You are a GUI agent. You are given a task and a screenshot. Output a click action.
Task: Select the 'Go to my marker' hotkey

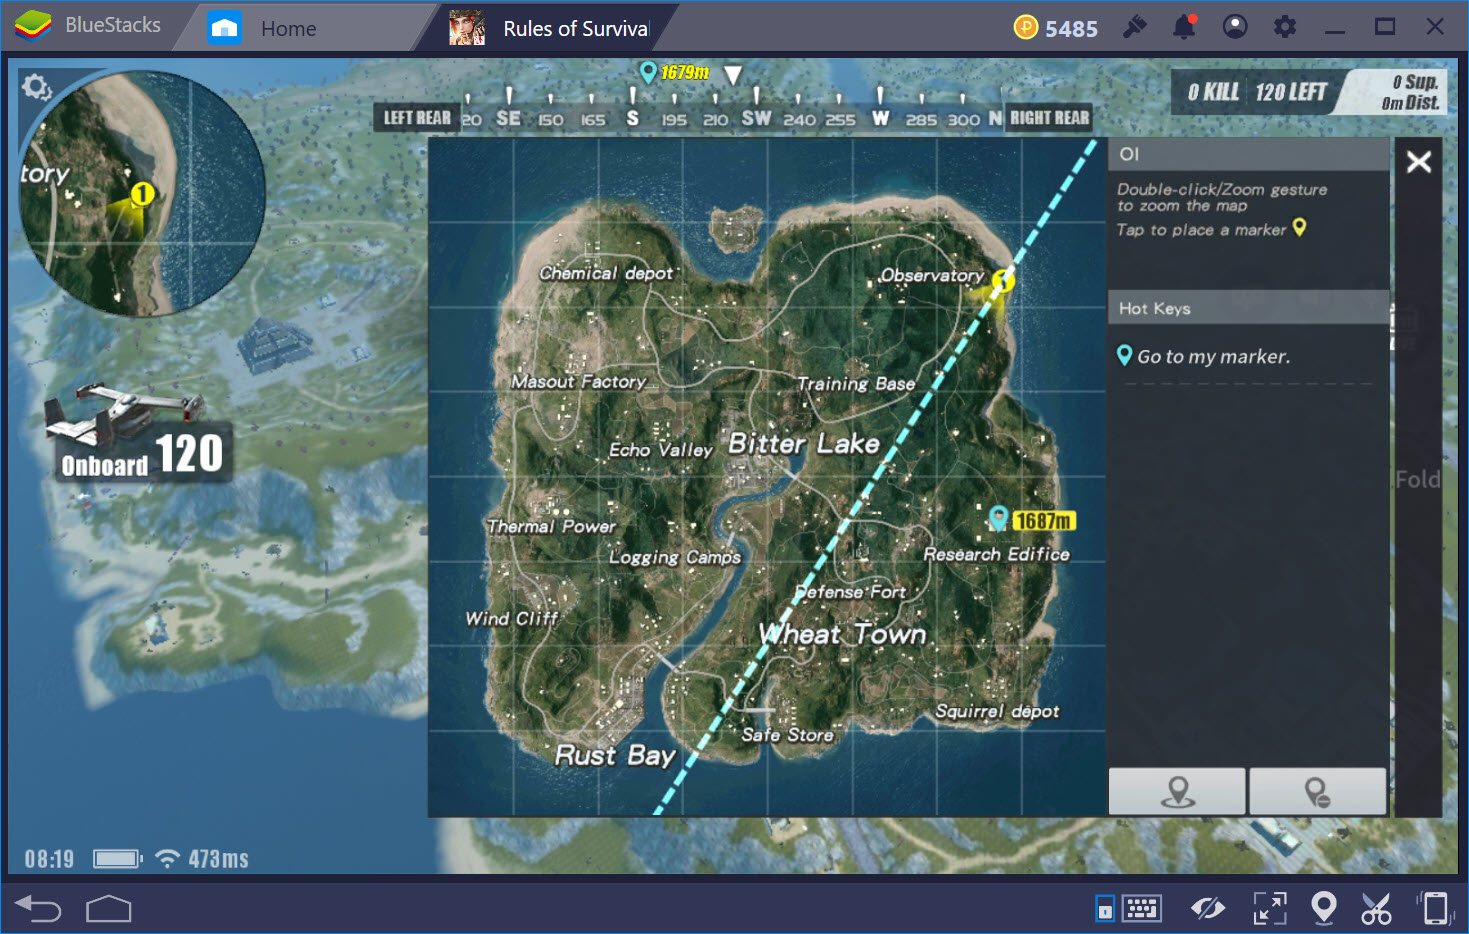[1203, 356]
